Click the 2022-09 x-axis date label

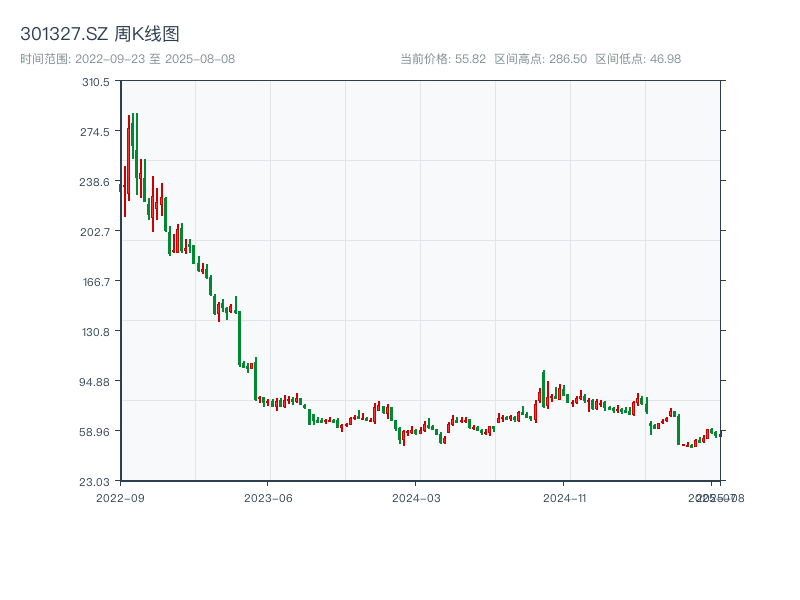(120, 497)
